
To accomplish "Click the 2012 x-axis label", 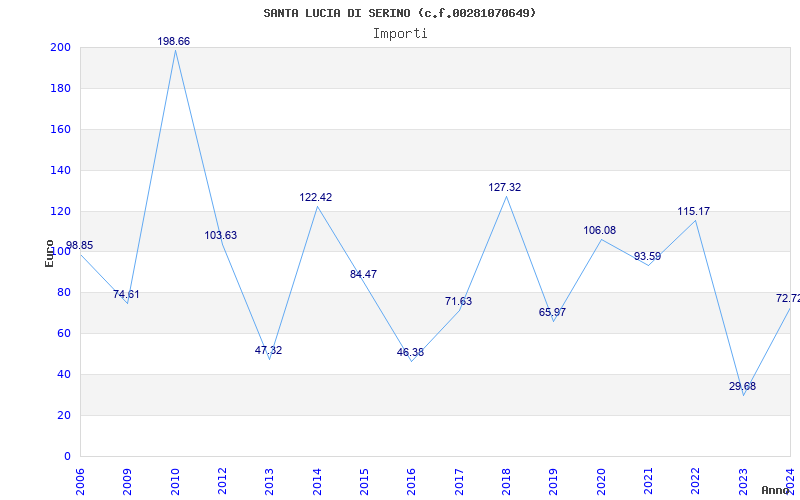I will 222,482.
